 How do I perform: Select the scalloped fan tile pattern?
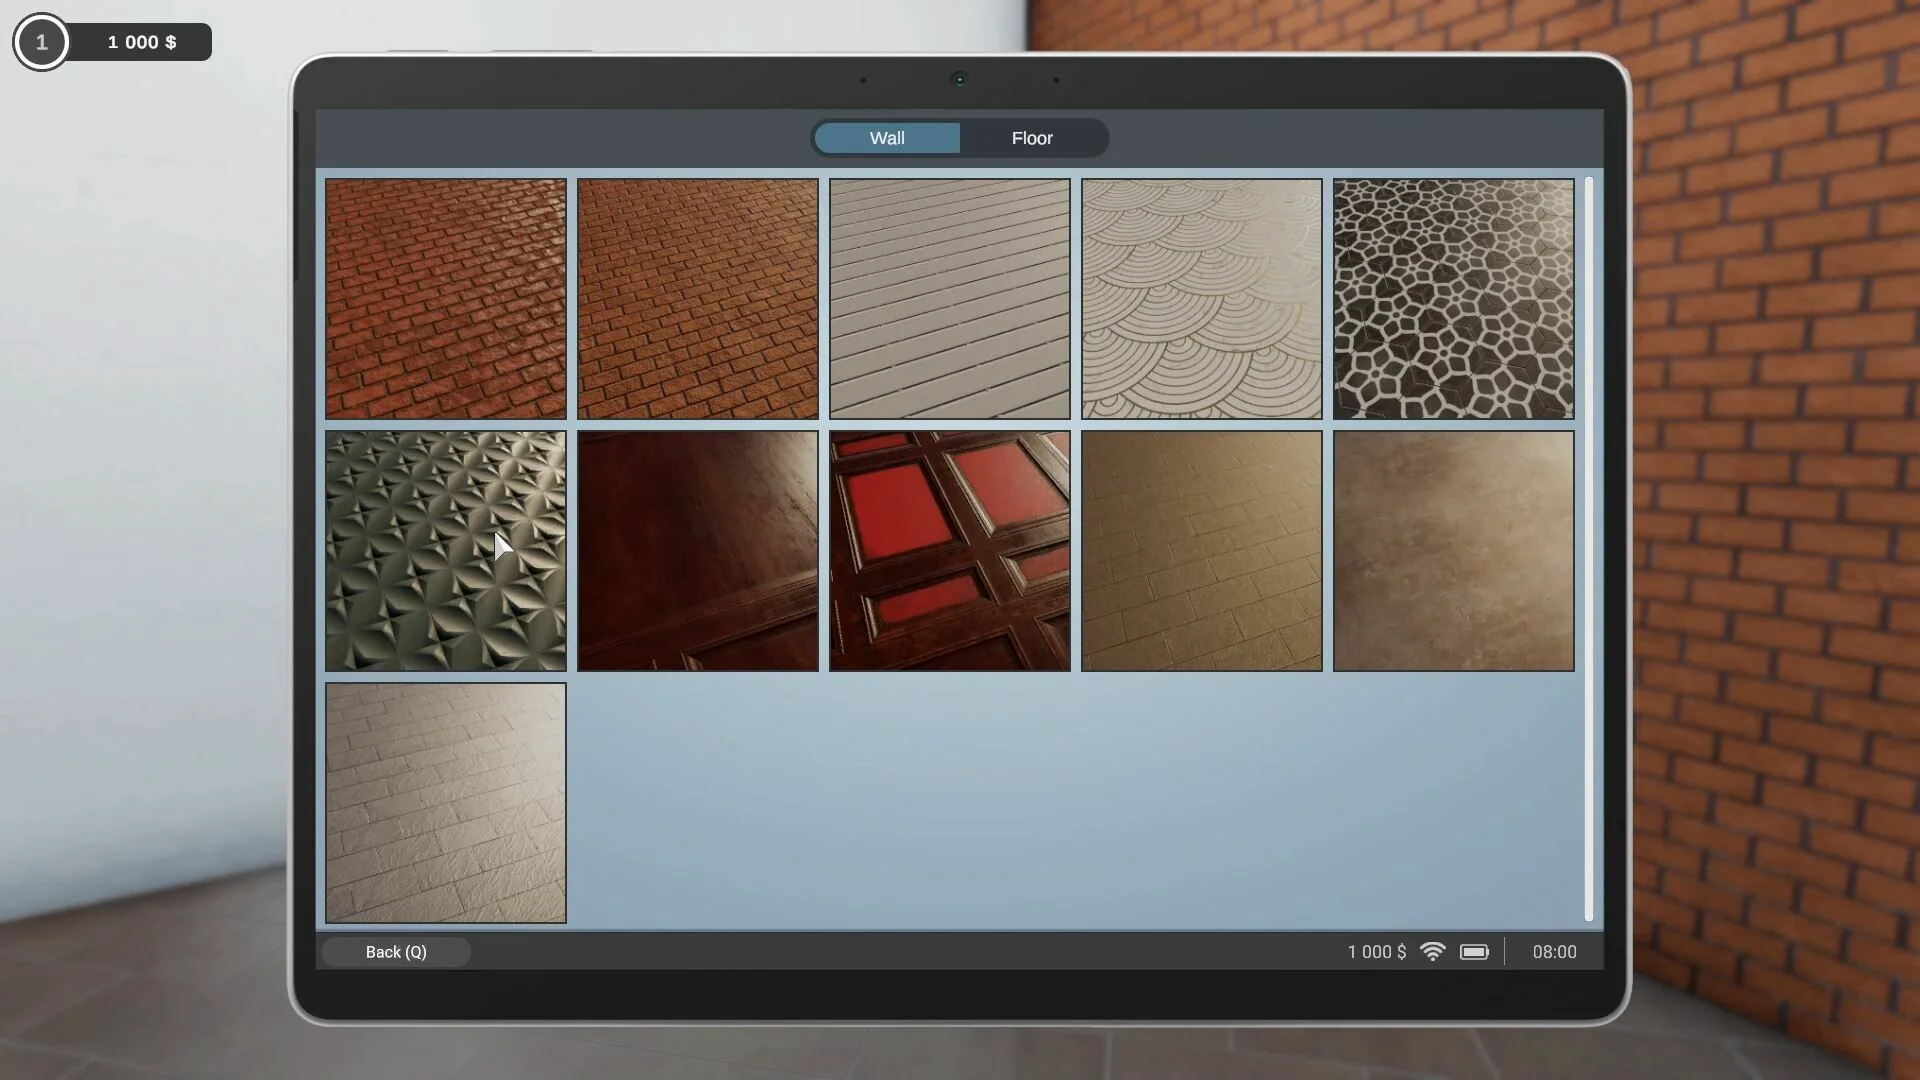1201,299
